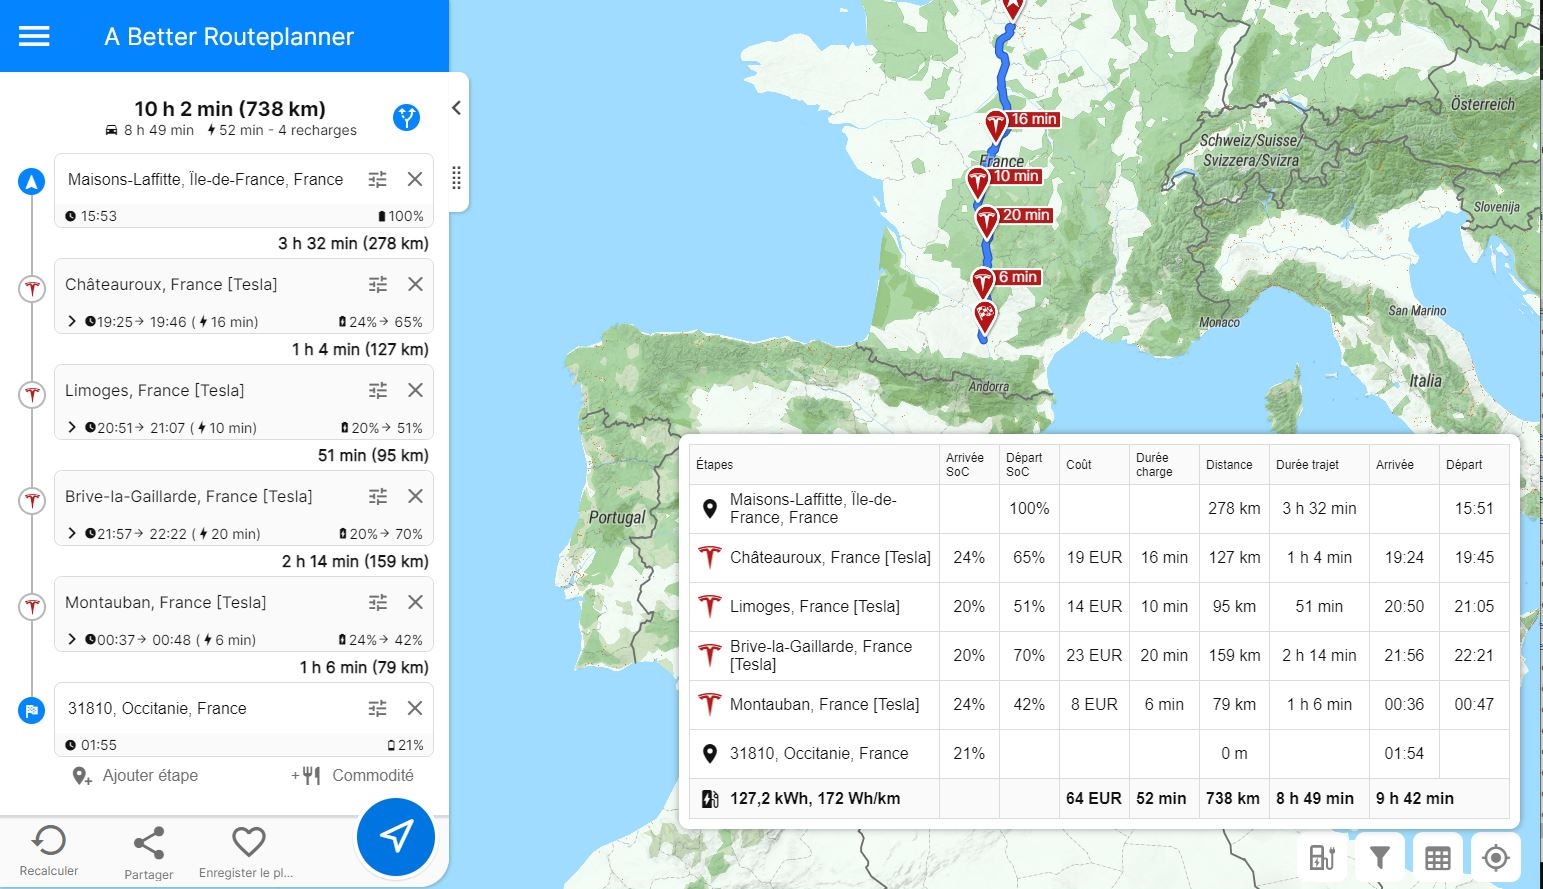Expand Châteauroux charging stop details
1543x889 pixels.
tap(72, 321)
